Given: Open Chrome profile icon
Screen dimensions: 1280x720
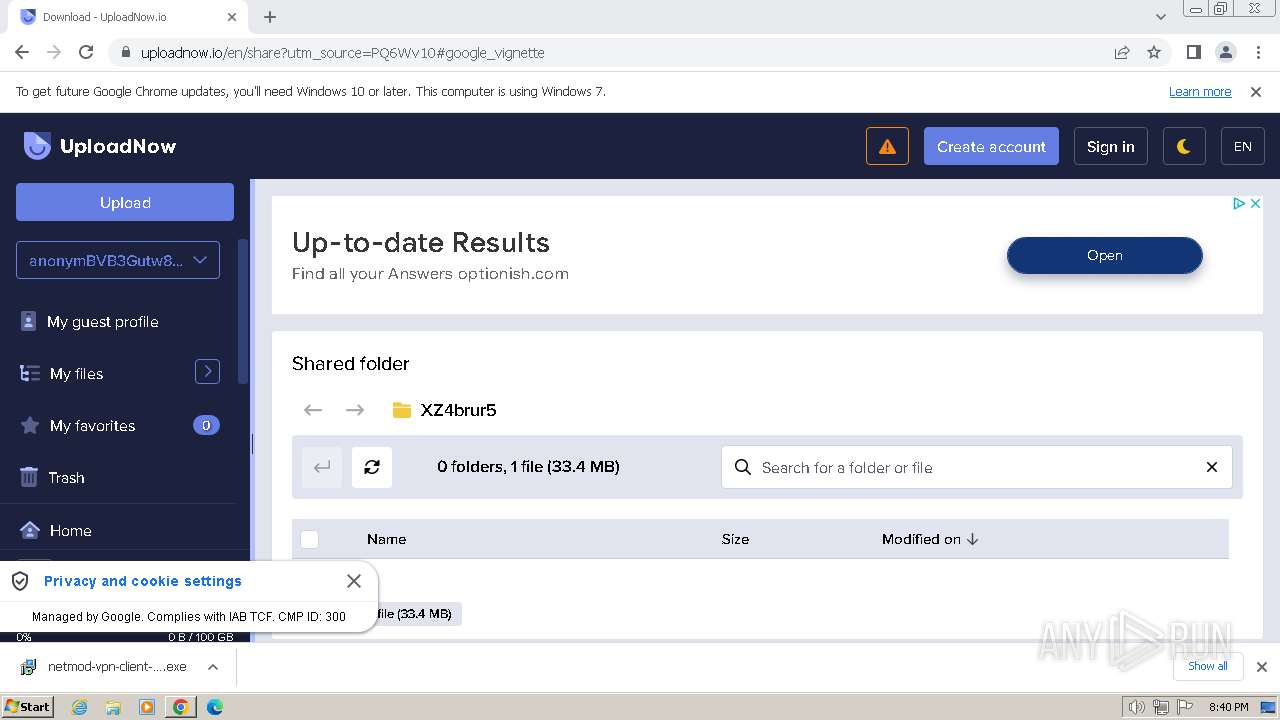Looking at the screenshot, I should click(x=1226, y=52).
